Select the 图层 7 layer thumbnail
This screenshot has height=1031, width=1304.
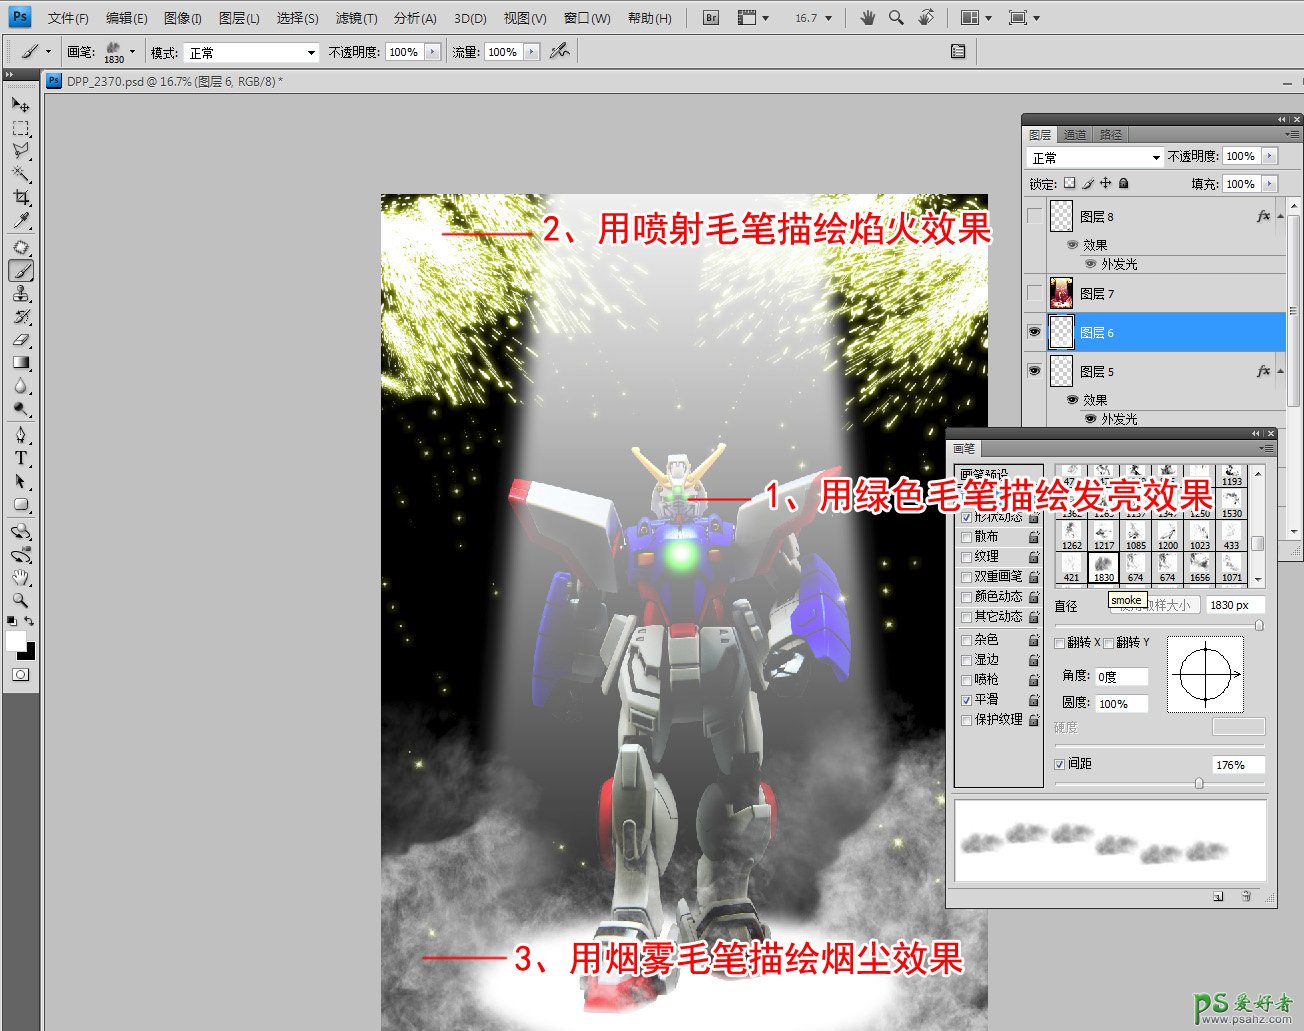click(1061, 293)
